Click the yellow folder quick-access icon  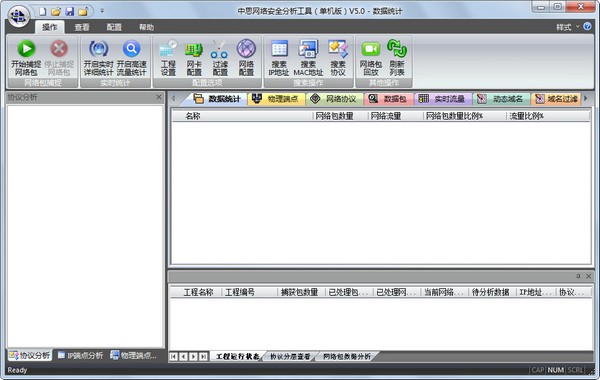click(x=83, y=11)
